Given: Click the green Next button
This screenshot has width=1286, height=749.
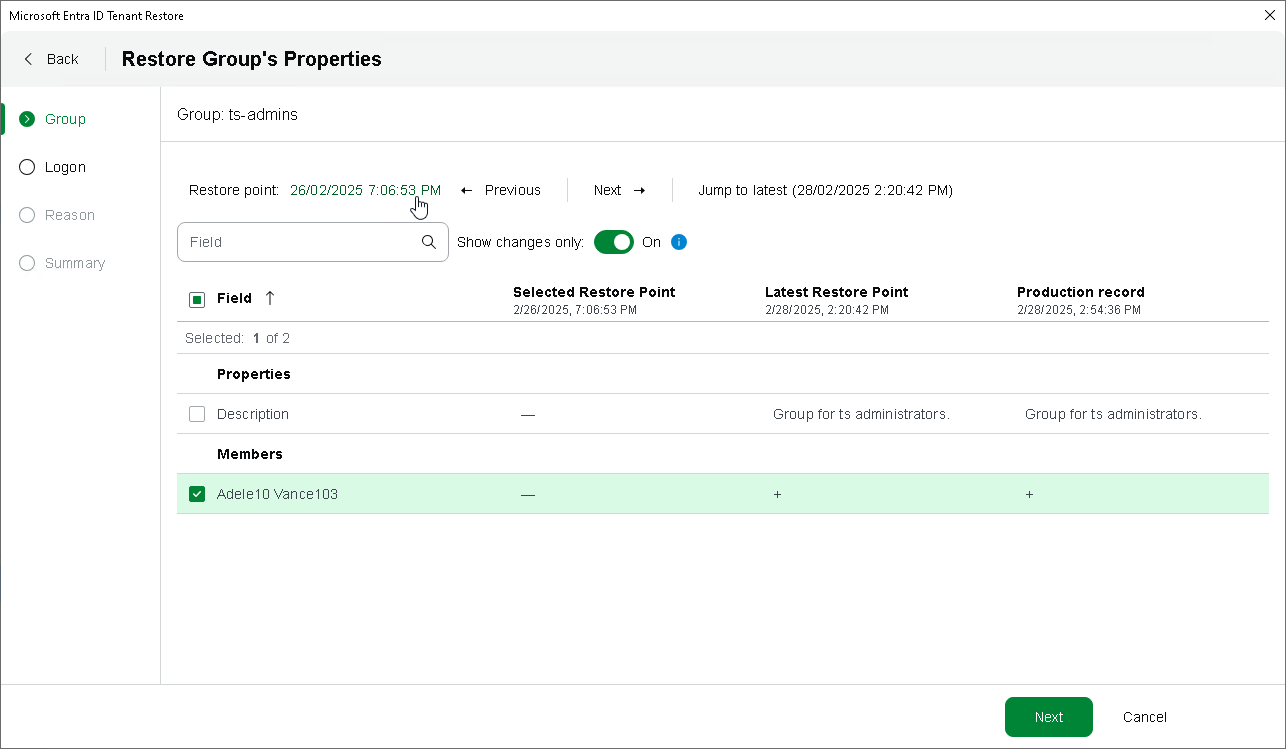Looking at the screenshot, I should 1048,717.
